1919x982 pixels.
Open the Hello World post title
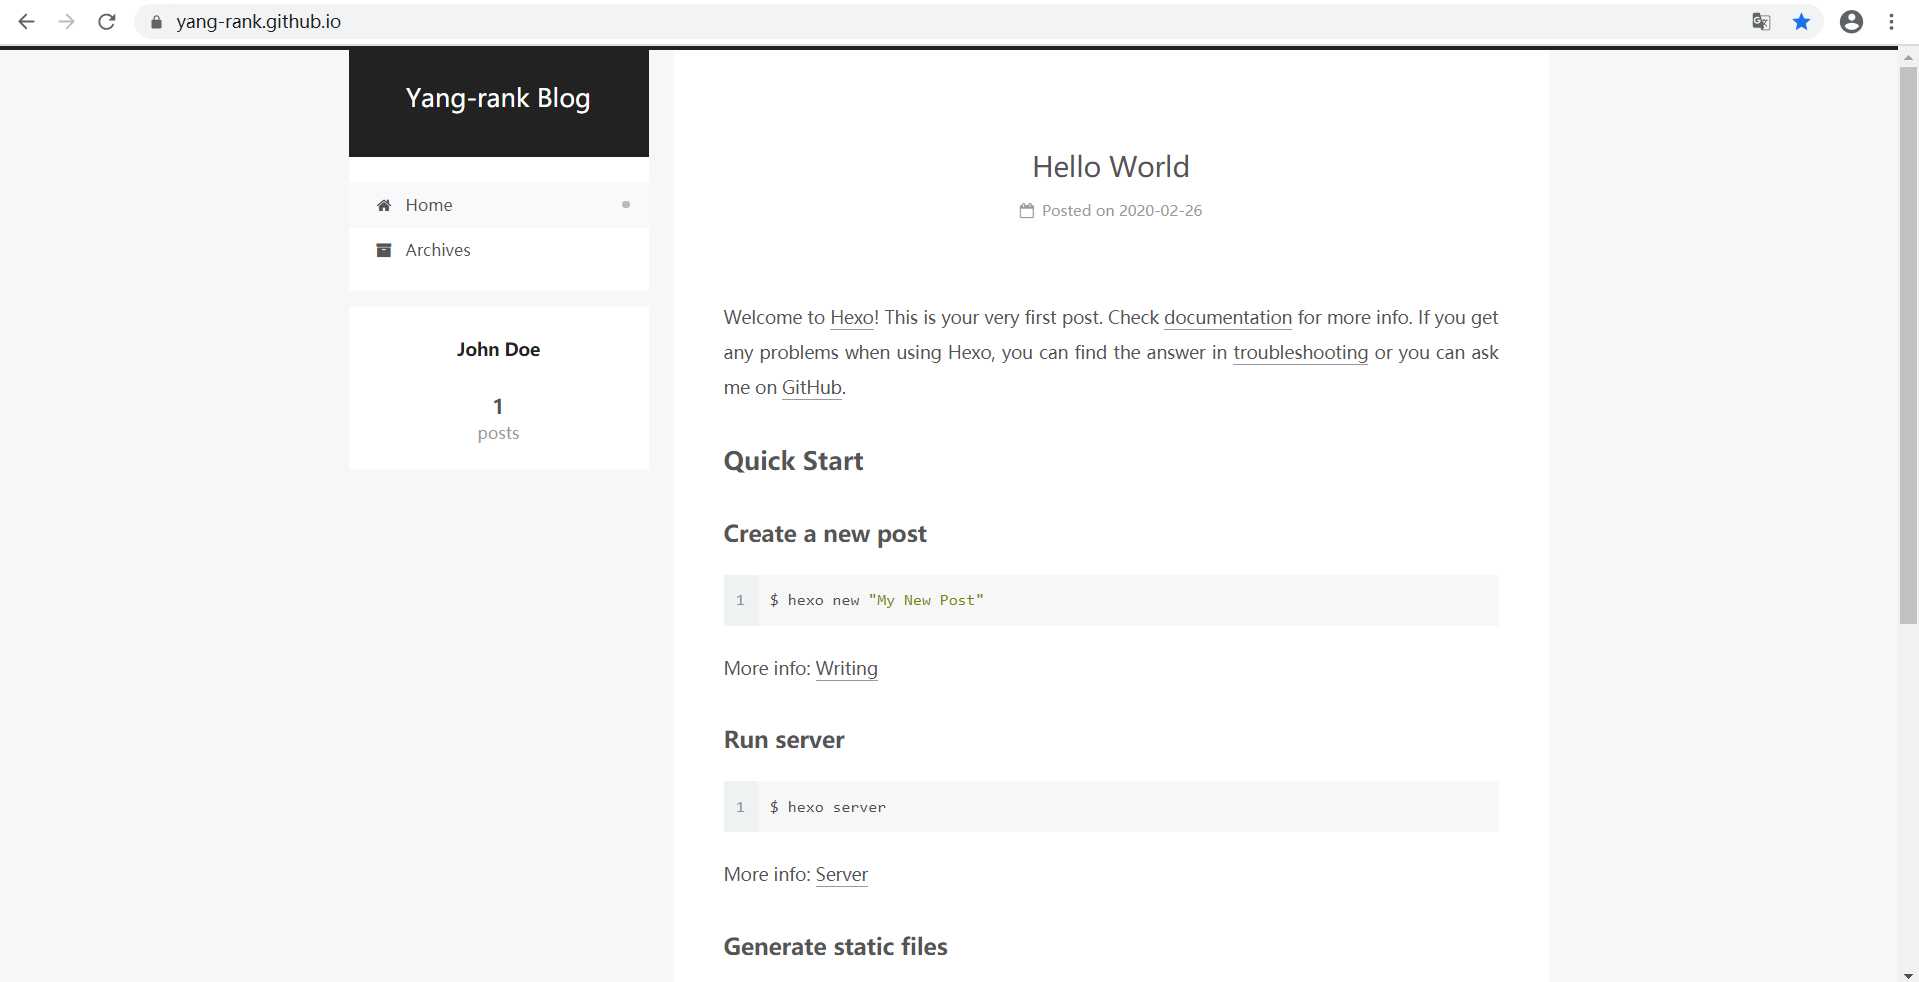[1110, 166]
